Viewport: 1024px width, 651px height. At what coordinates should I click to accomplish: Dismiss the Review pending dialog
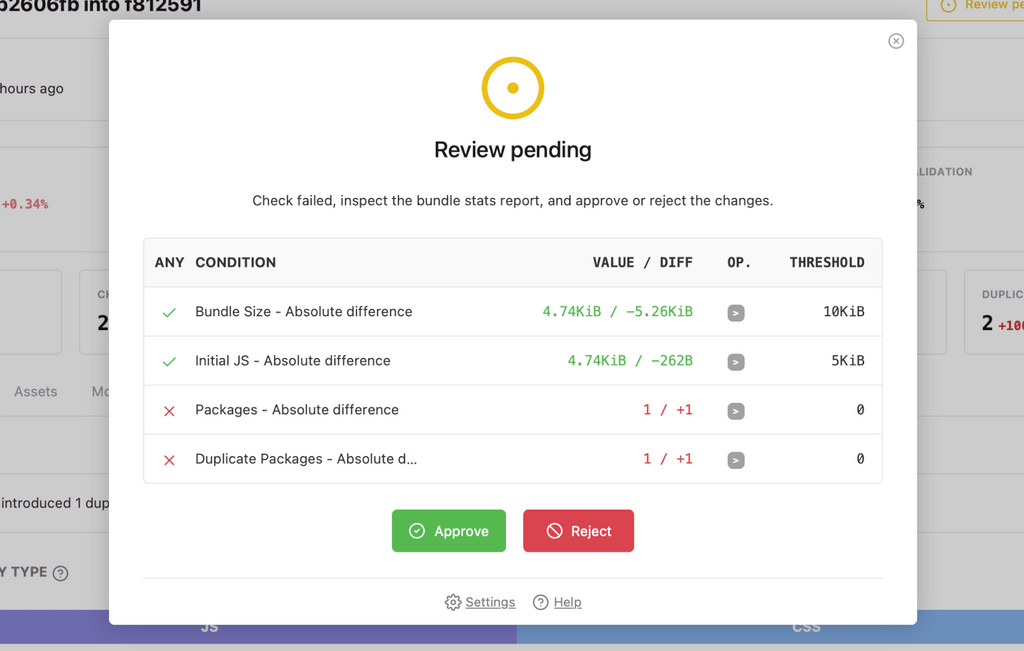tap(895, 41)
